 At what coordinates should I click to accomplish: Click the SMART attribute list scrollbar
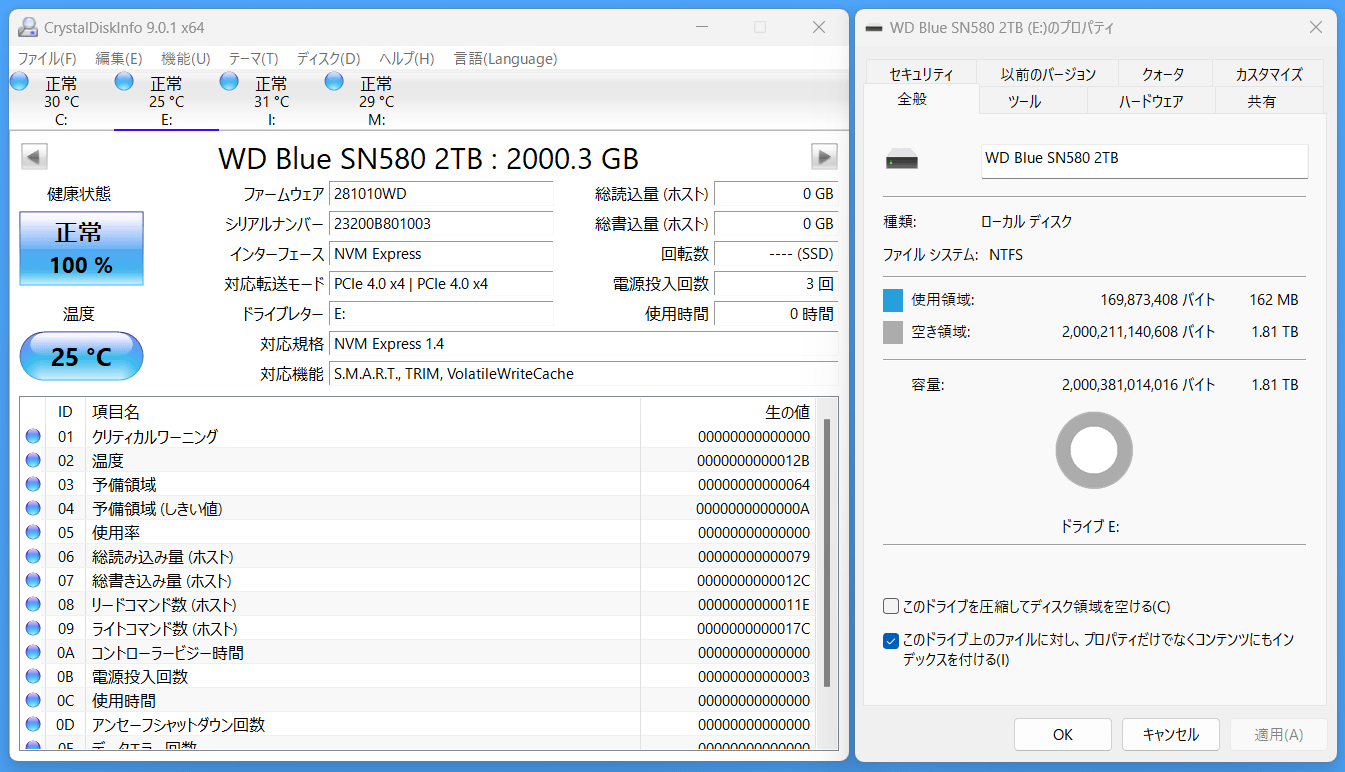click(x=826, y=552)
